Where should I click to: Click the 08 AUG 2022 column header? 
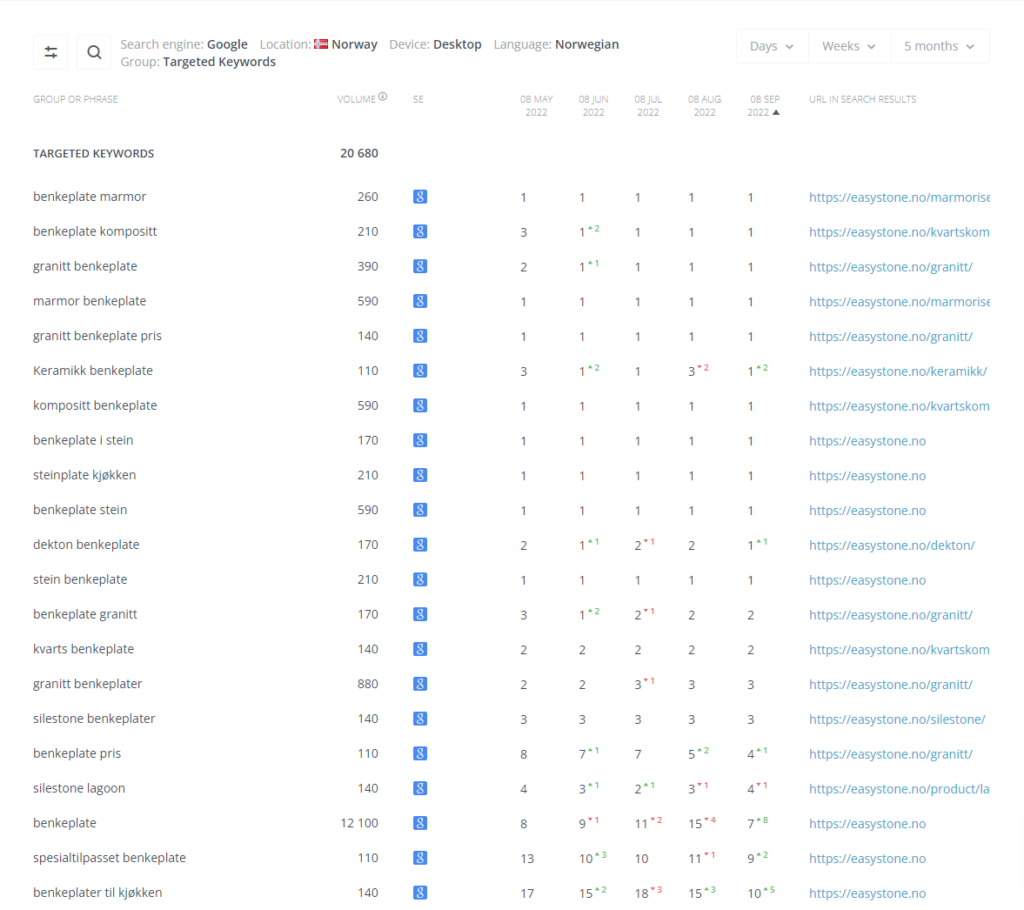pos(704,106)
